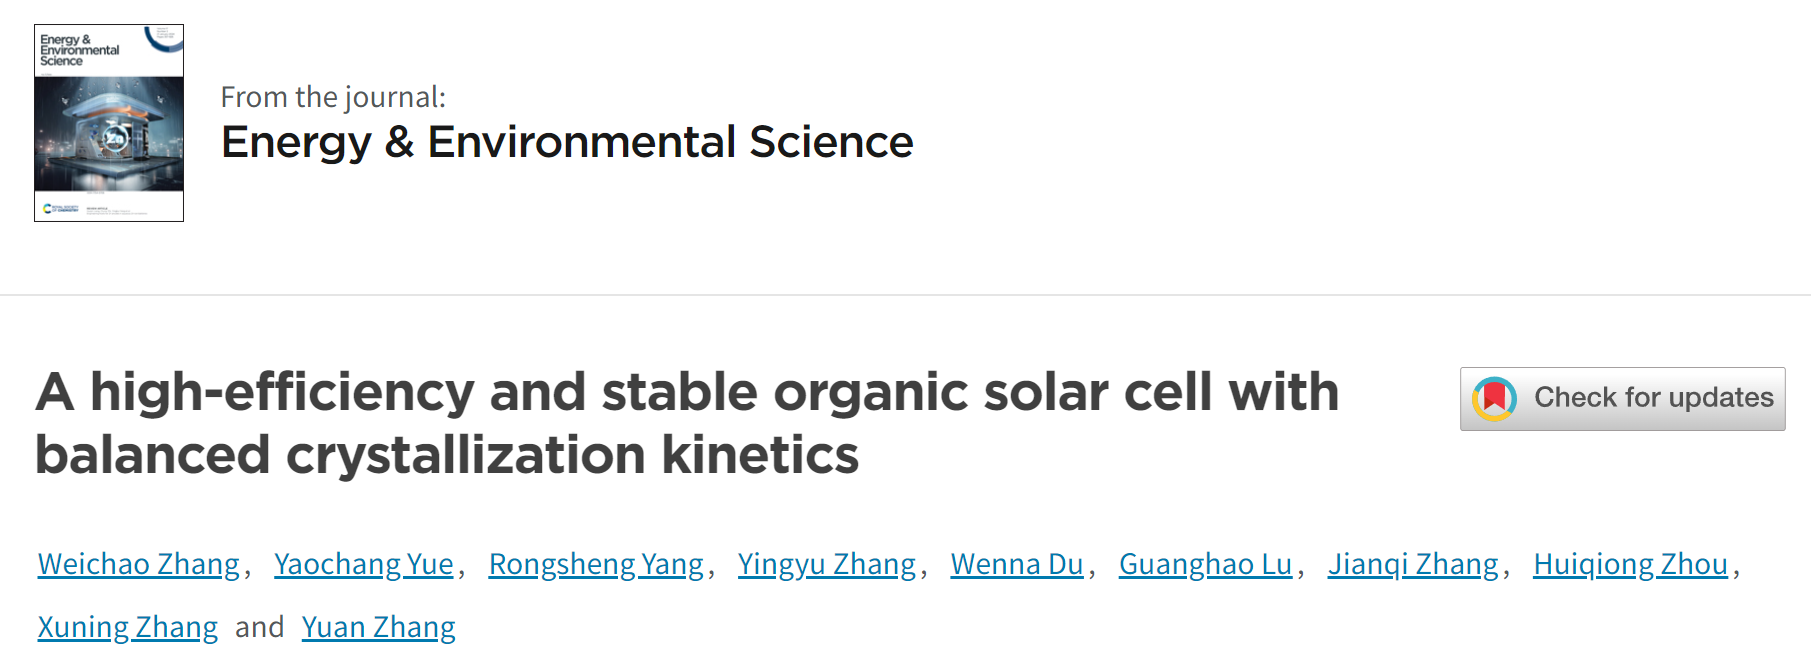
Task: Select author Yingyu Zhang
Action: point(827,564)
